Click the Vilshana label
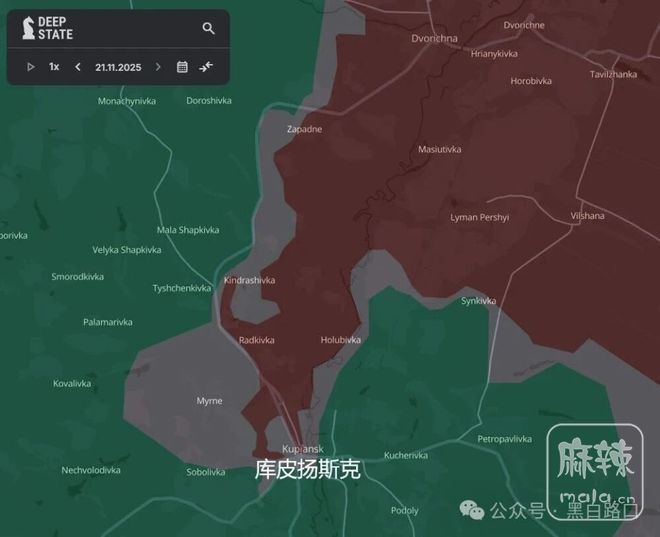The width and height of the screenshot is (660, 537). [x=587, y=216]
